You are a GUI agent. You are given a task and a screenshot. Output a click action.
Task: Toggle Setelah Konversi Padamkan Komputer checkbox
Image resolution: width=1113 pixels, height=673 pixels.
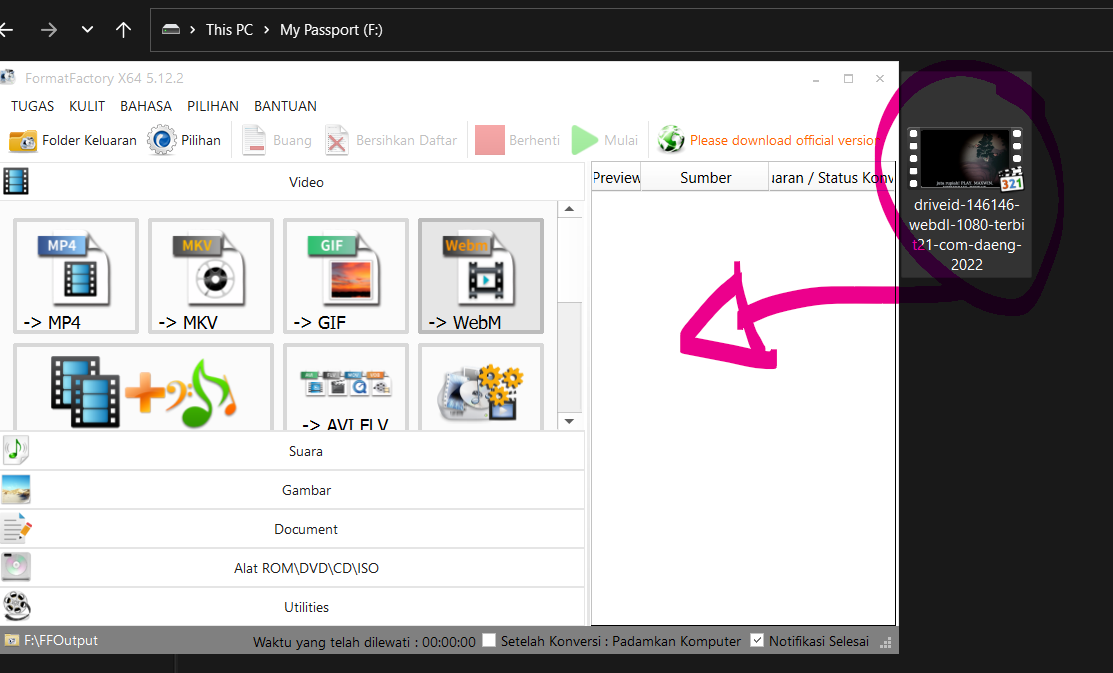(489, 640)
